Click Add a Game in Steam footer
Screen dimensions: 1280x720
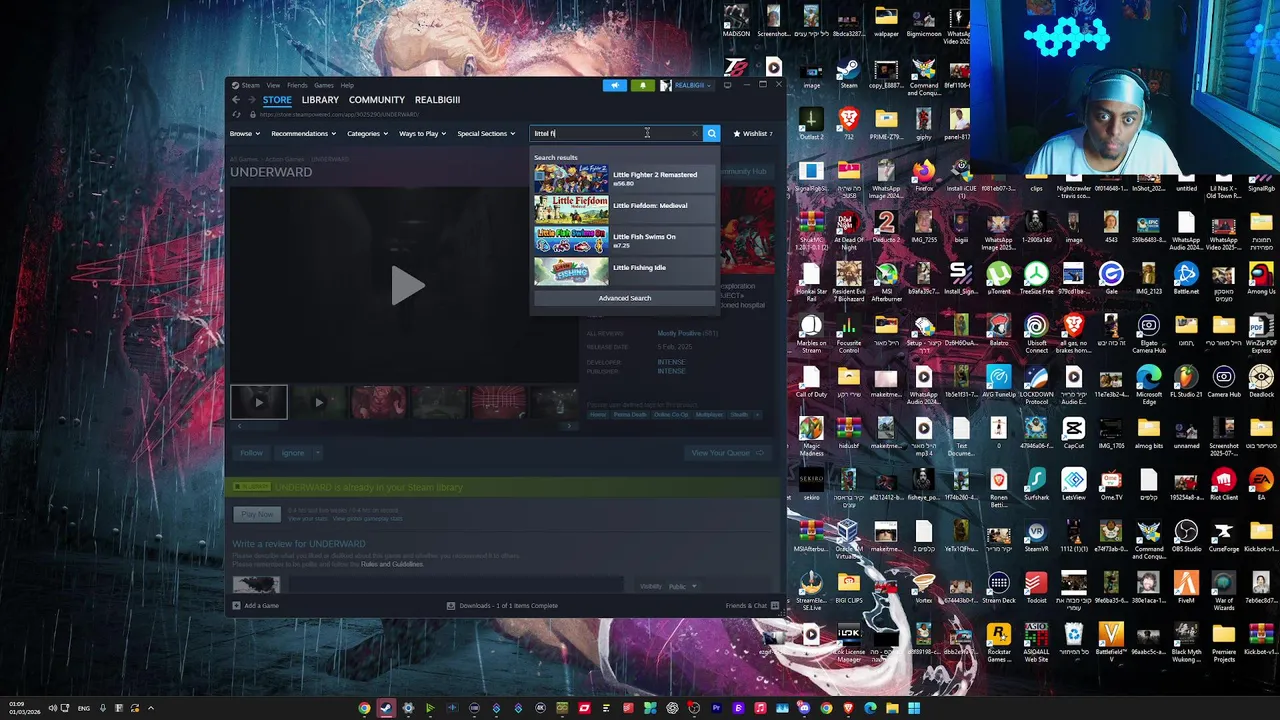[x=256, y=605]
